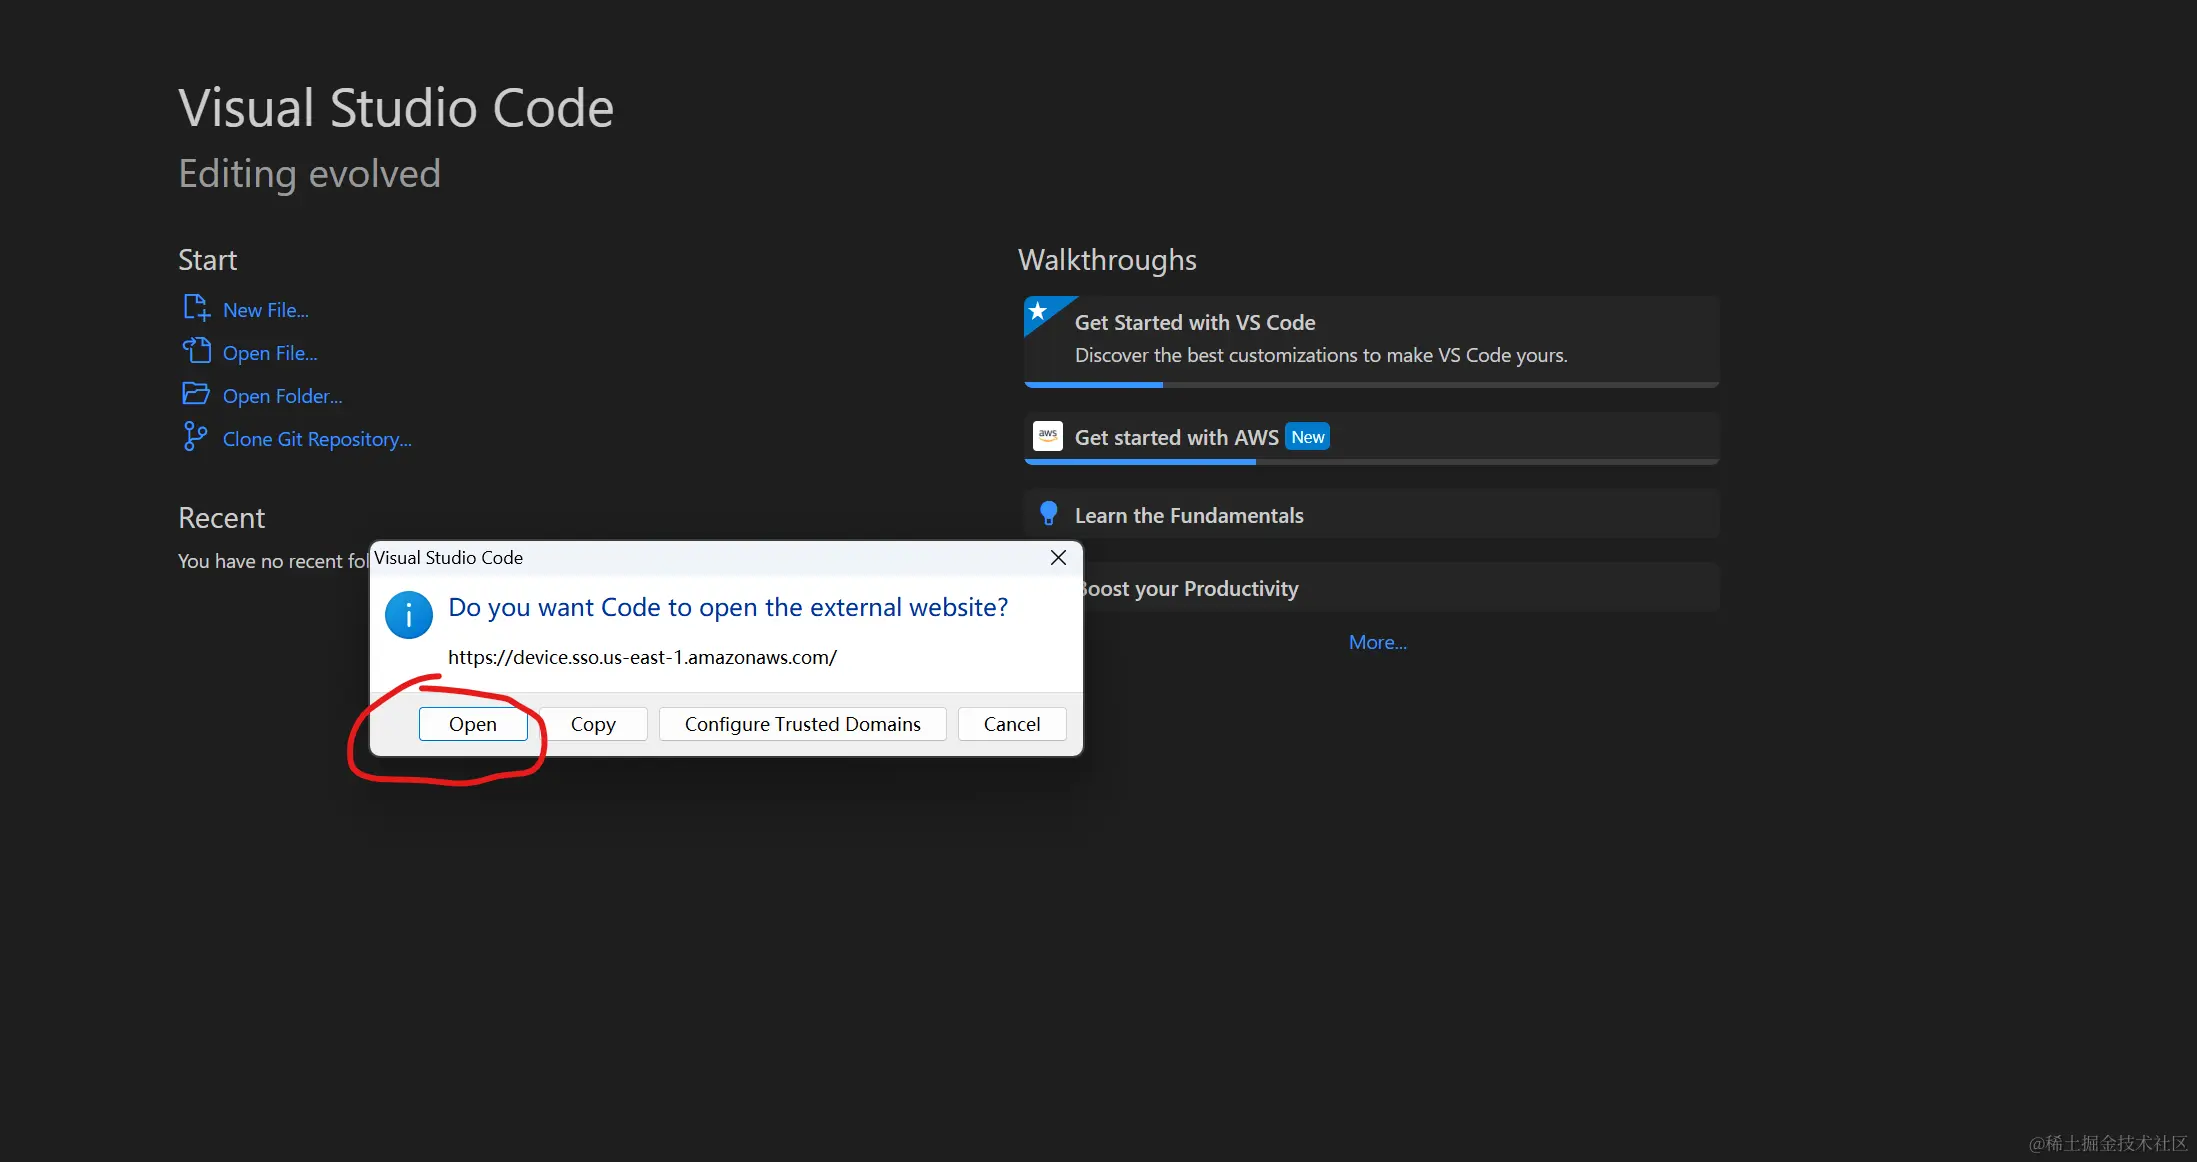
Task: Click the Walkthroughs heading
Action: [x=1107, y=260]
